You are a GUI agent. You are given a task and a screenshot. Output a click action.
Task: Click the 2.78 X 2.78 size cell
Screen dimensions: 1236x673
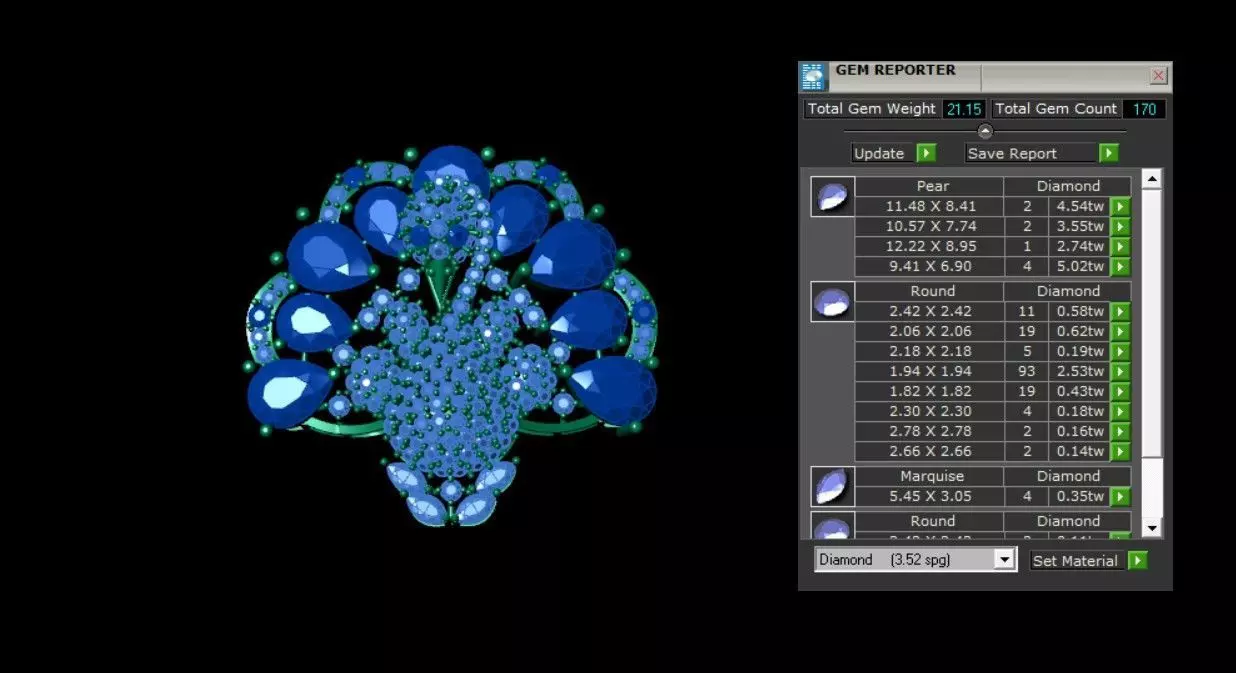pos(932,431)
